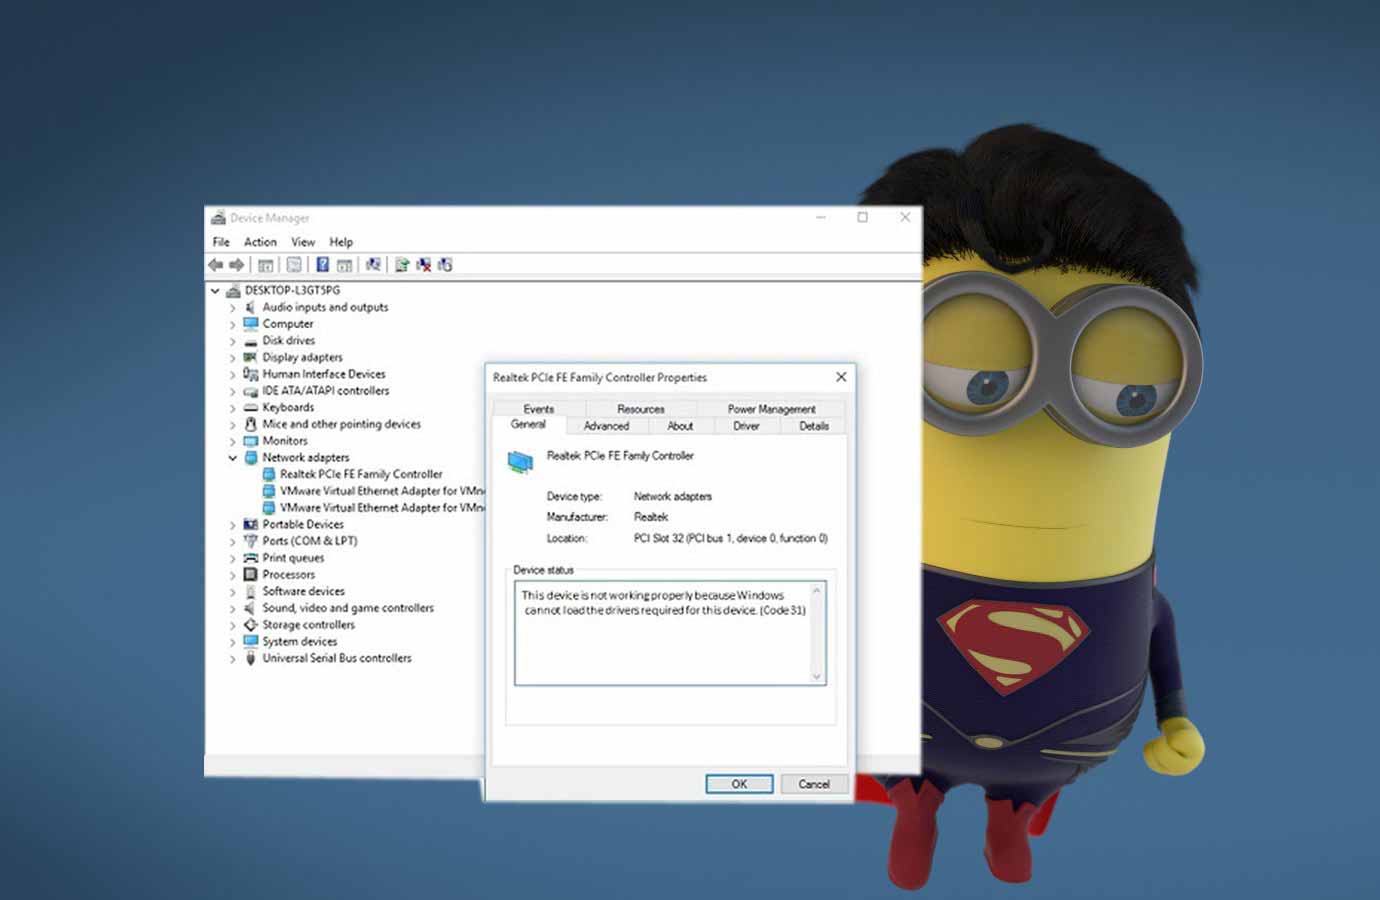This screenshot has width=1380, height=900.
Task: Collapse the DESKTOP-L3GT5PG tree root
Action: tap(217, 290)
